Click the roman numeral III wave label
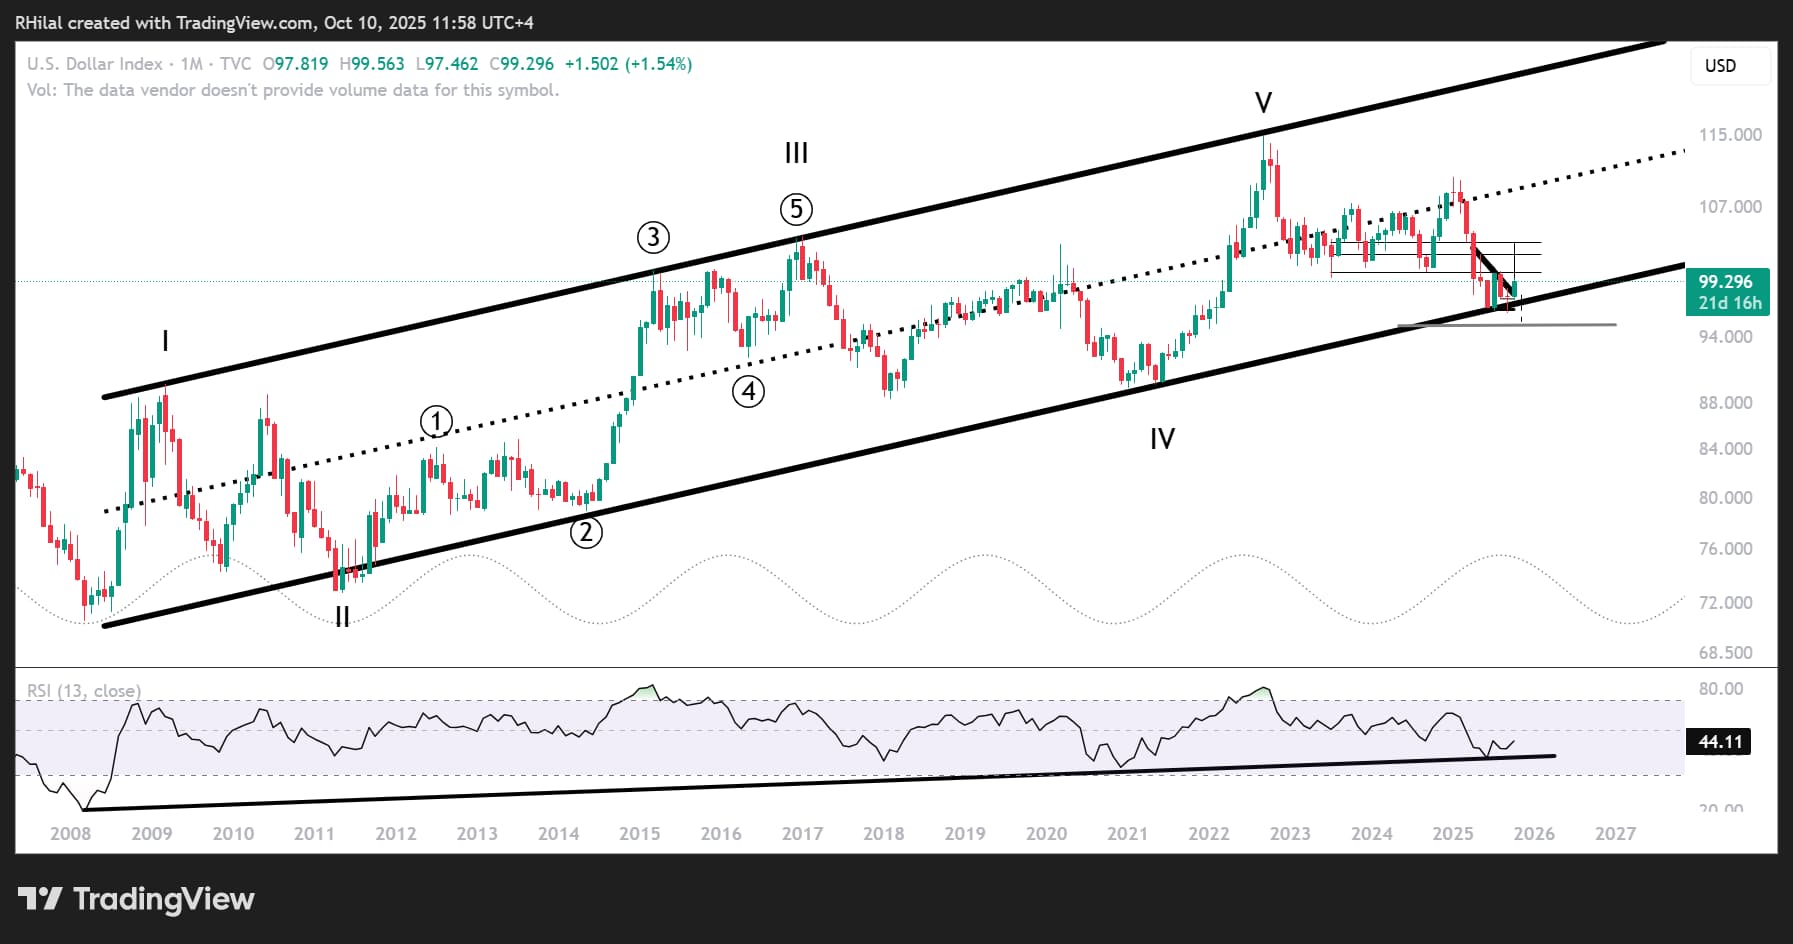The height and width of the screenshot is (944, 1793). (x=796, y=153)
